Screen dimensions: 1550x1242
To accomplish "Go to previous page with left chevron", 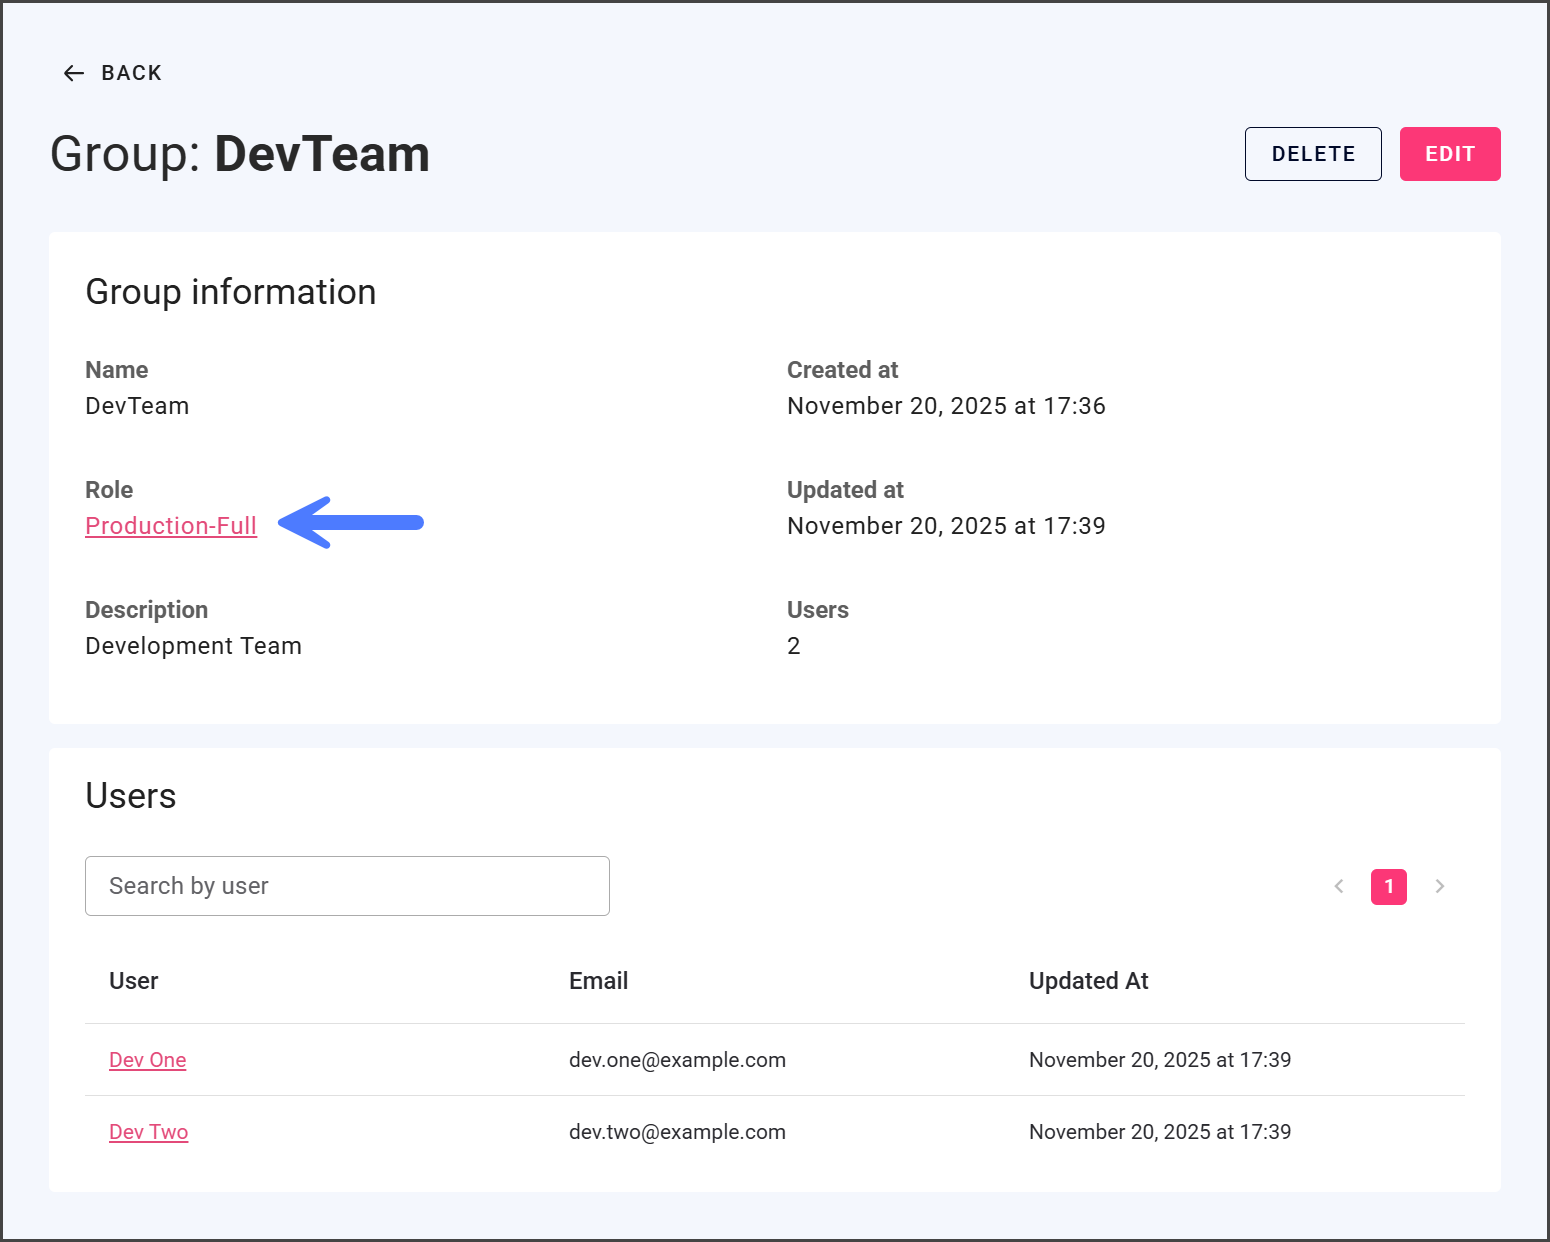I will coord(1339,886).
